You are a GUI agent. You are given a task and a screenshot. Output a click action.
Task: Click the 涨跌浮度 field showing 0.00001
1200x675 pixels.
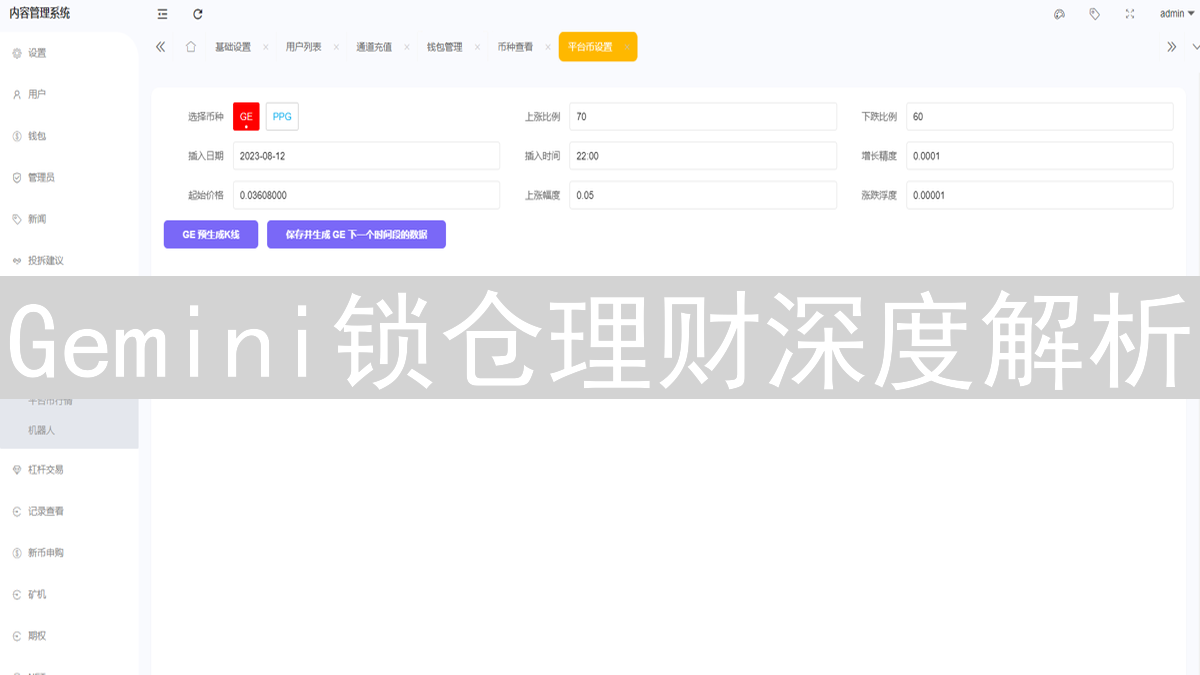(x=1040, y=195)
